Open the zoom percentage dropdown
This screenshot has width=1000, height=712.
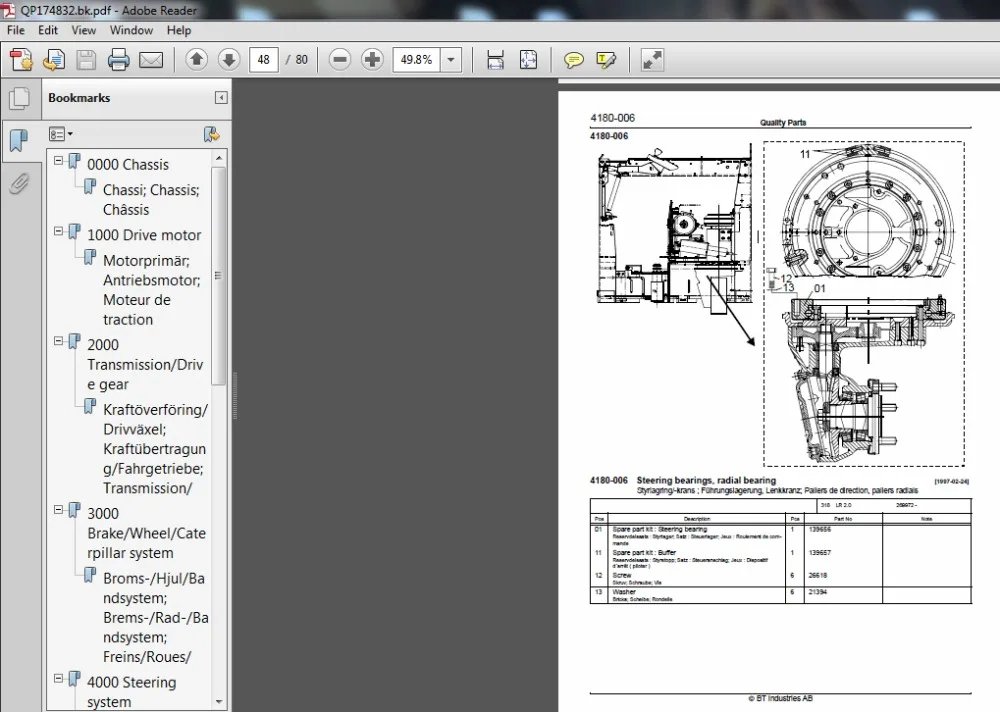[x=451, y=60]
